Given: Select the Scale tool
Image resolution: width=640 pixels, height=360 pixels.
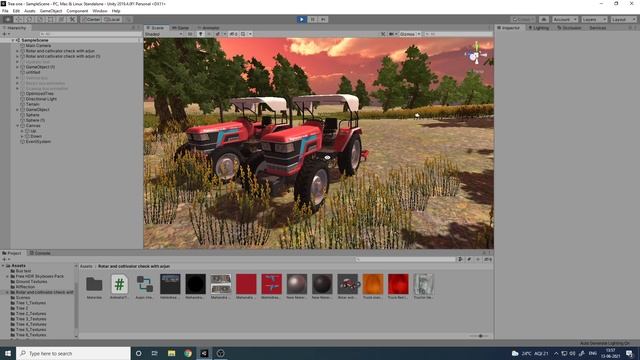Looking at the screenshot, I should (x=40, y=19).
